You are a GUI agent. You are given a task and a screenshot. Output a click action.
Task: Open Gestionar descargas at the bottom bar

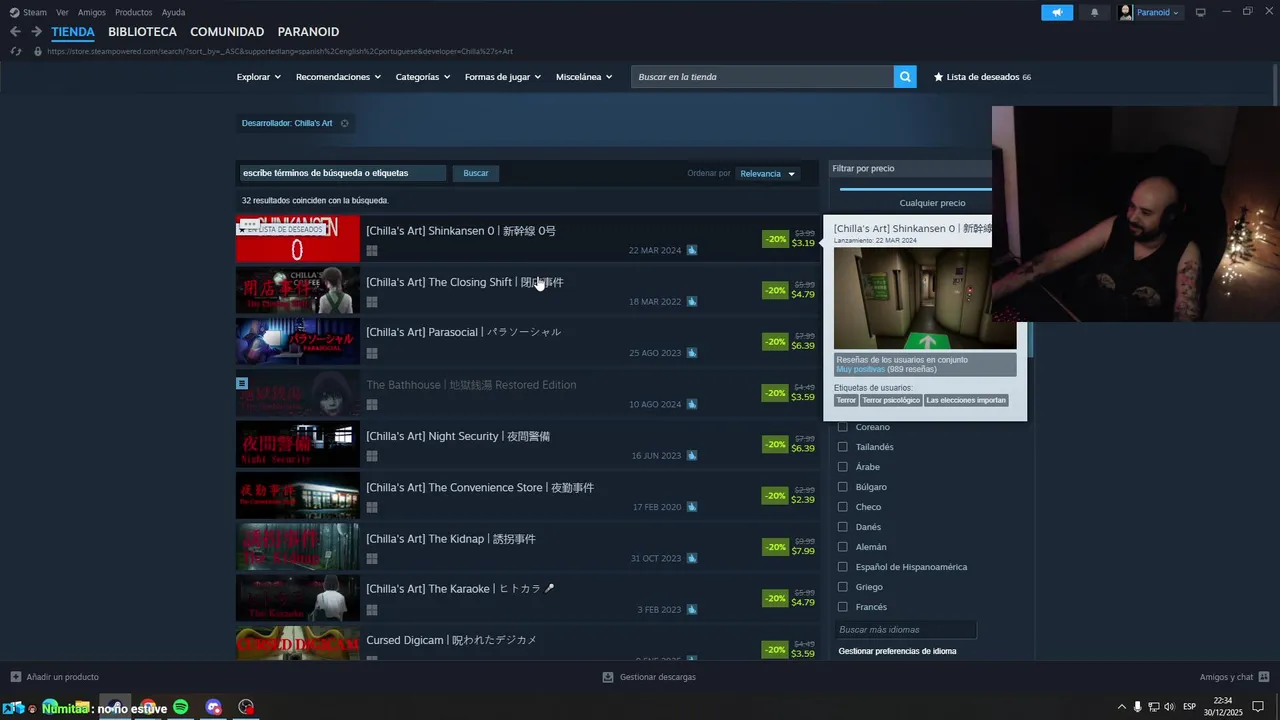coord(649,677)
